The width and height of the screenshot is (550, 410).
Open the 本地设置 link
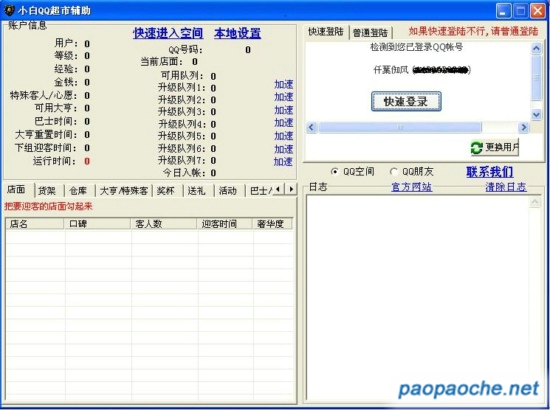coord(237,33)
